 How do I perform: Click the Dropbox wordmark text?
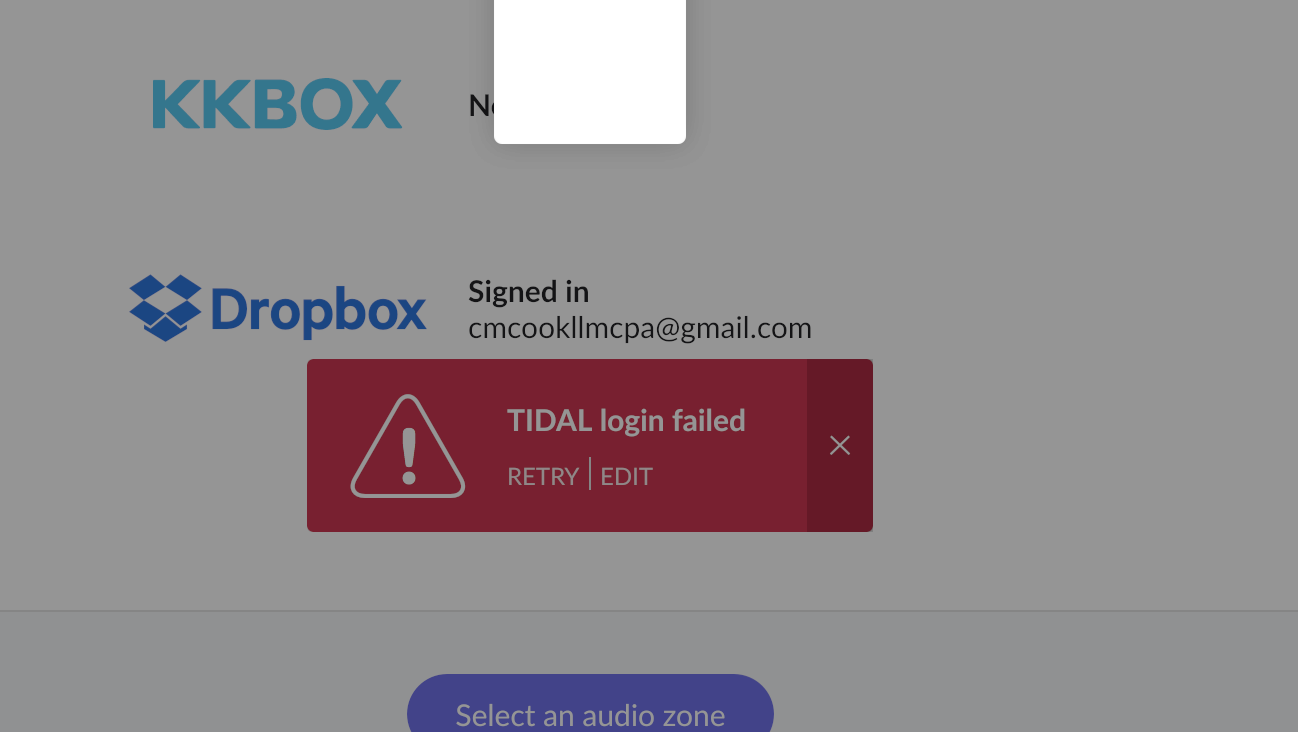pos(319,309)
